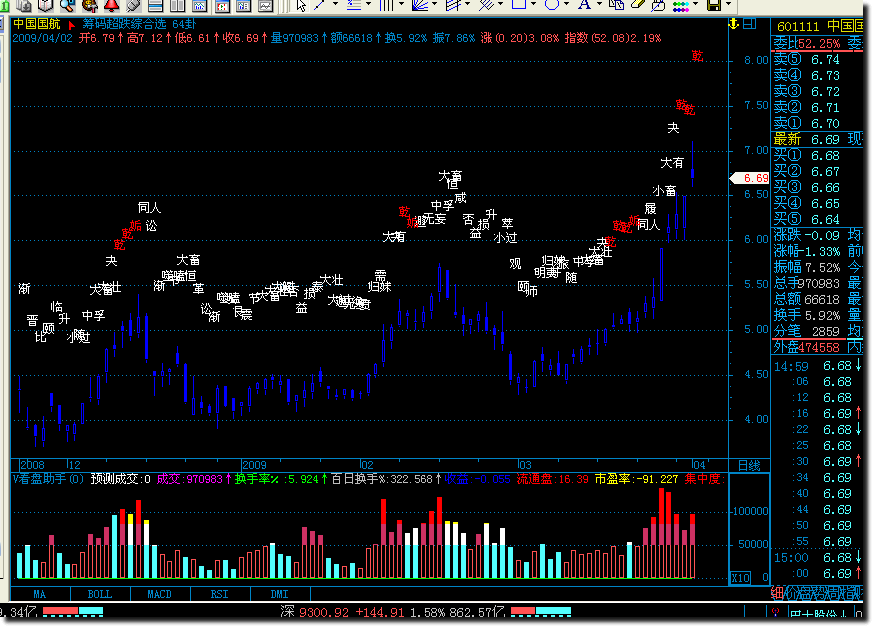Click the 15:00 6.68 trade tick row
875x628 pixels.
click(x=818, y=558)
